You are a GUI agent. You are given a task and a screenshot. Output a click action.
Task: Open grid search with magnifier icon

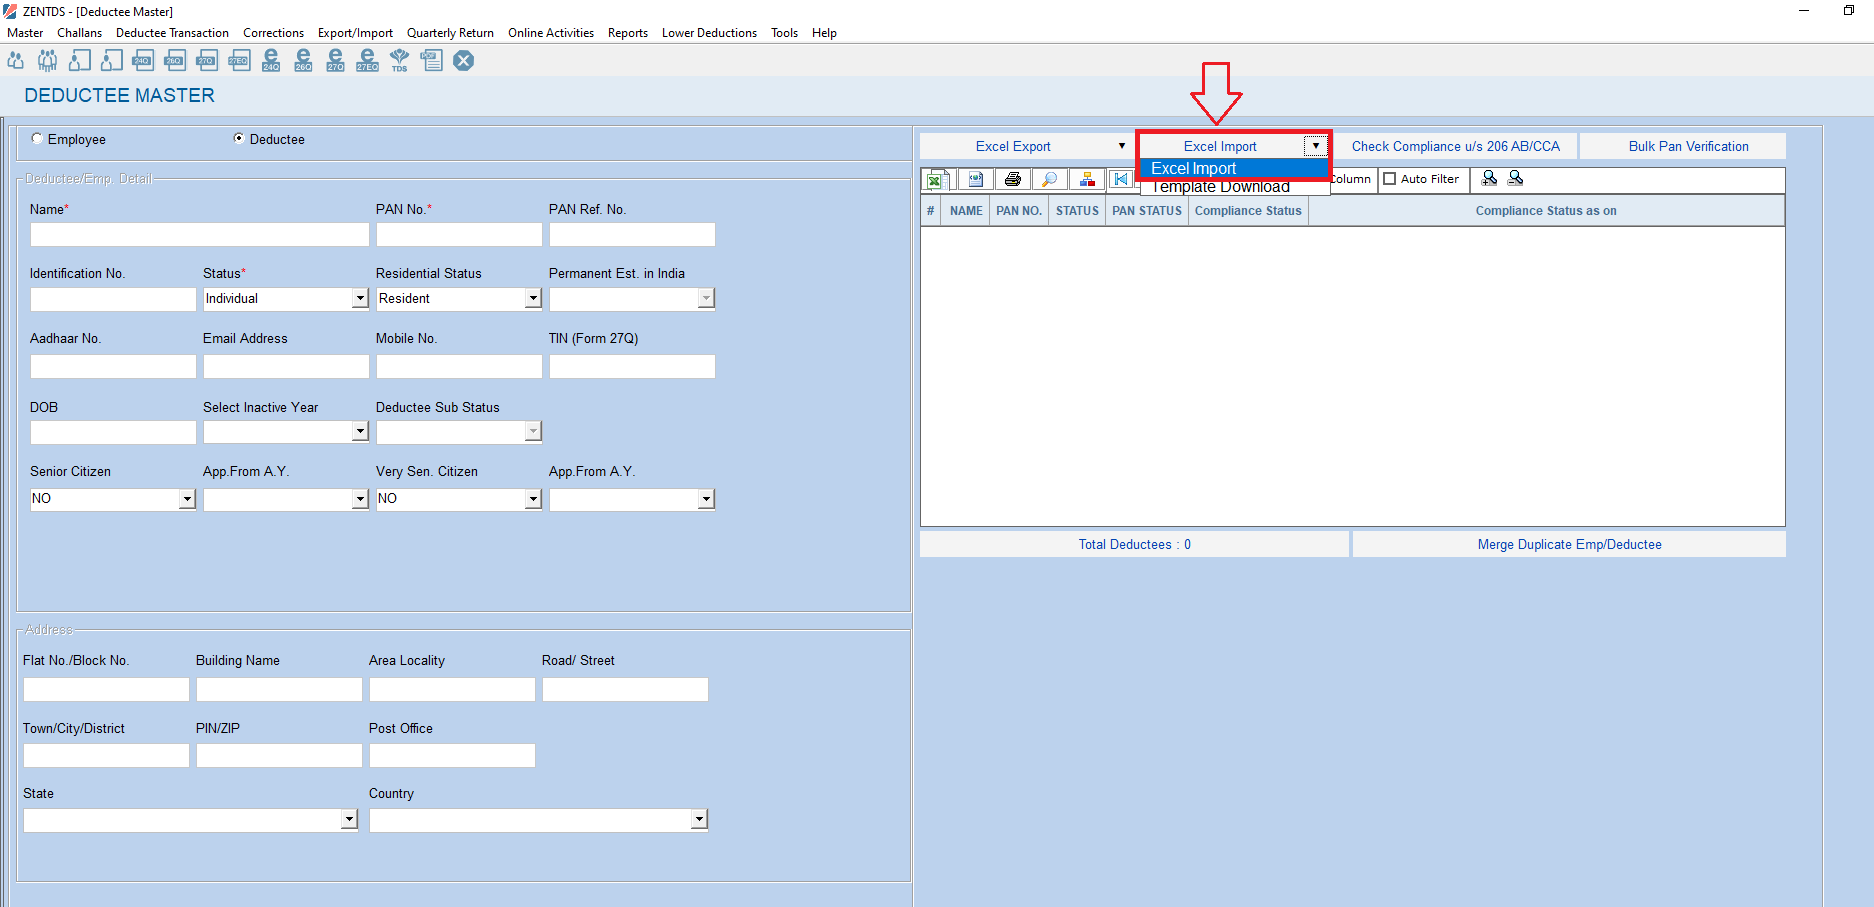[x=1049, y=179]
